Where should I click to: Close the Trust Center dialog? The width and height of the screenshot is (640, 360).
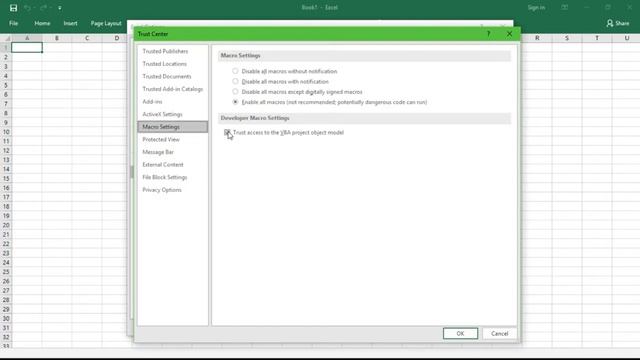point(509,34)
